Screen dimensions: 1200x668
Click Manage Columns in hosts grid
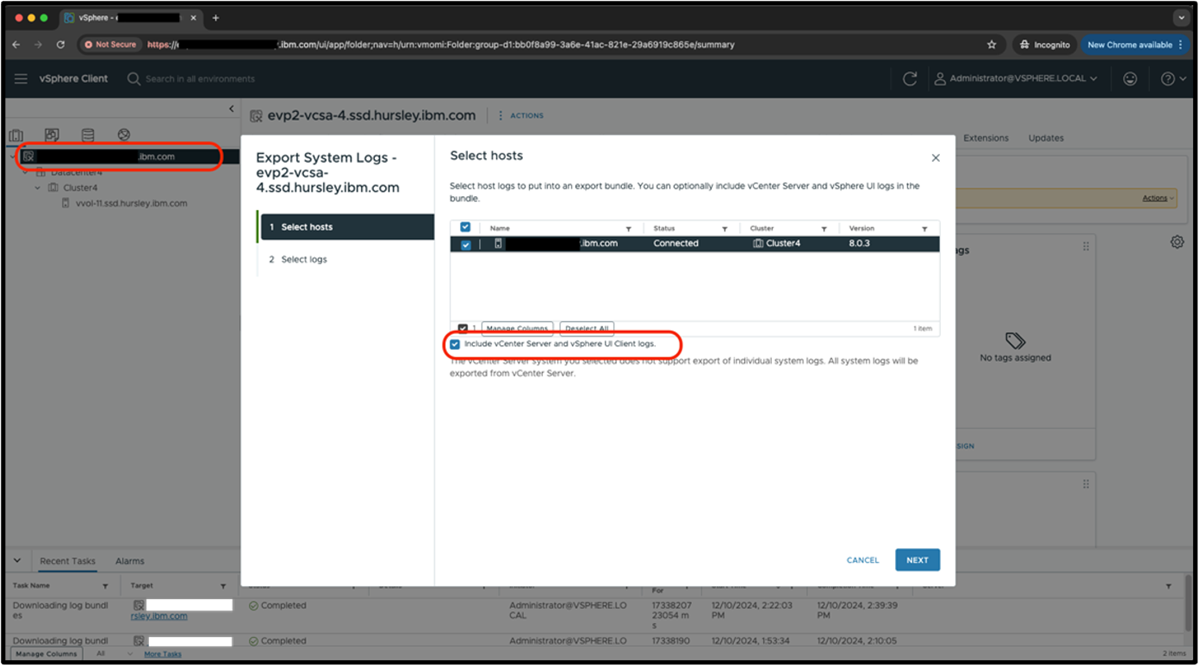(517, 328)
